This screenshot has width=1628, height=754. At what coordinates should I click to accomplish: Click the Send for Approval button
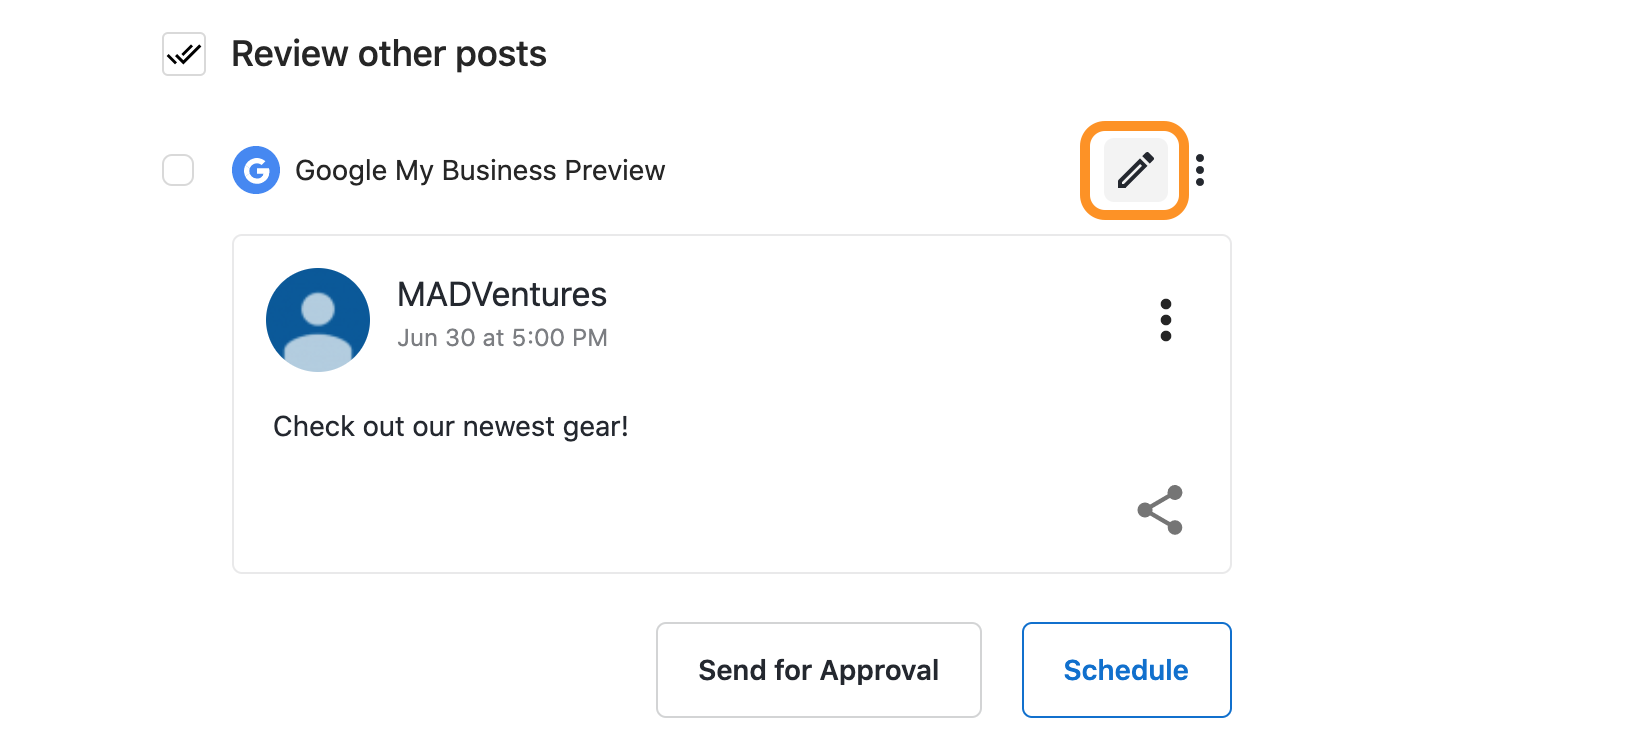point(819,670)
